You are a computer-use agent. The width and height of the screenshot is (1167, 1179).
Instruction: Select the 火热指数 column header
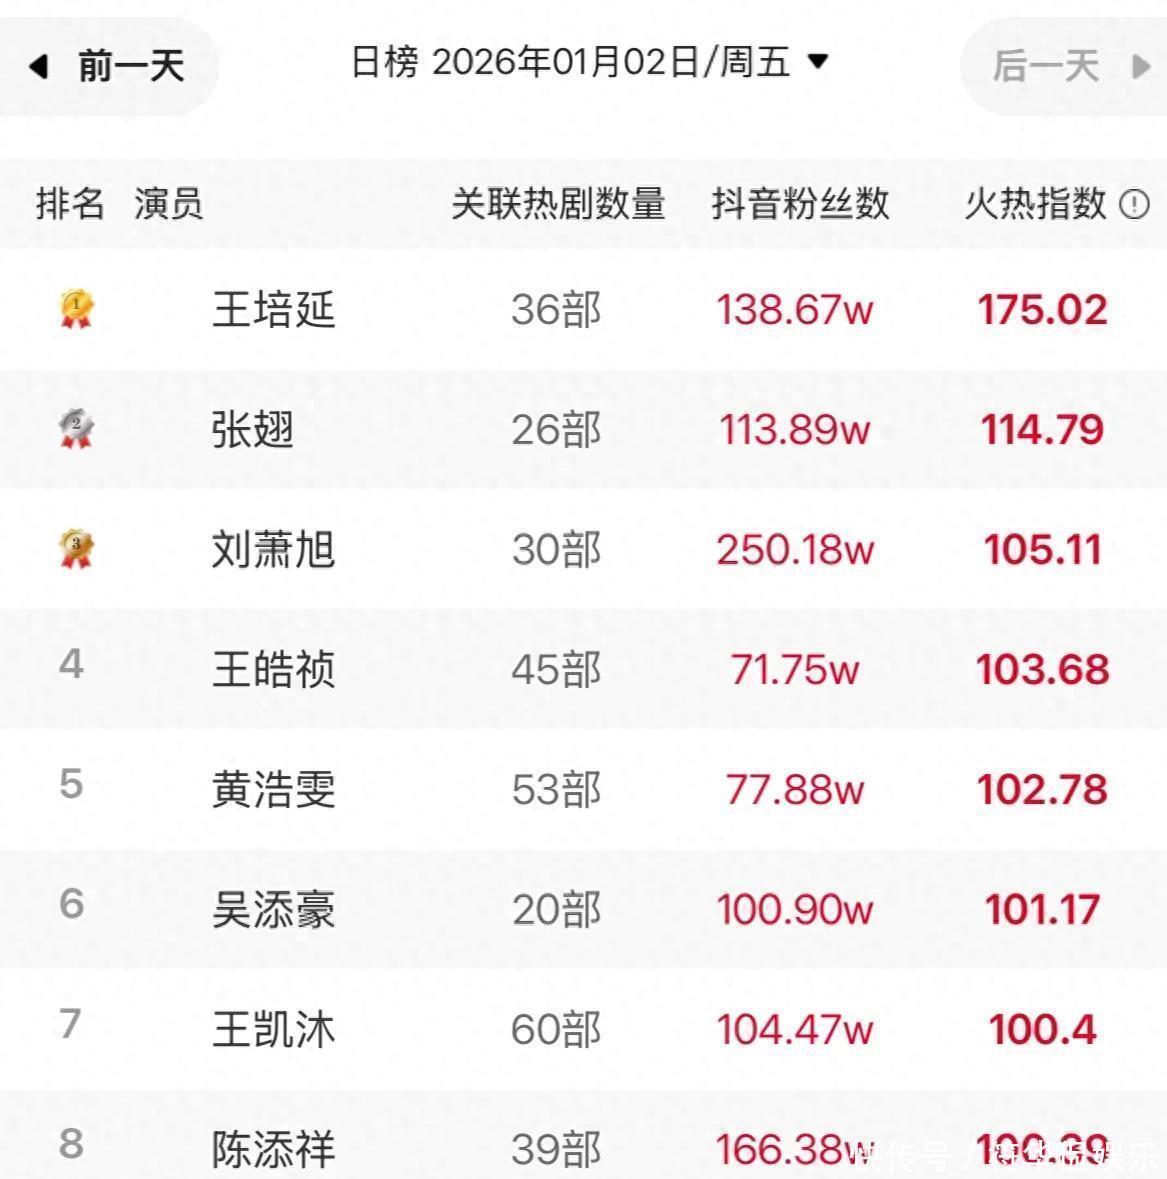coord(1035,204)
